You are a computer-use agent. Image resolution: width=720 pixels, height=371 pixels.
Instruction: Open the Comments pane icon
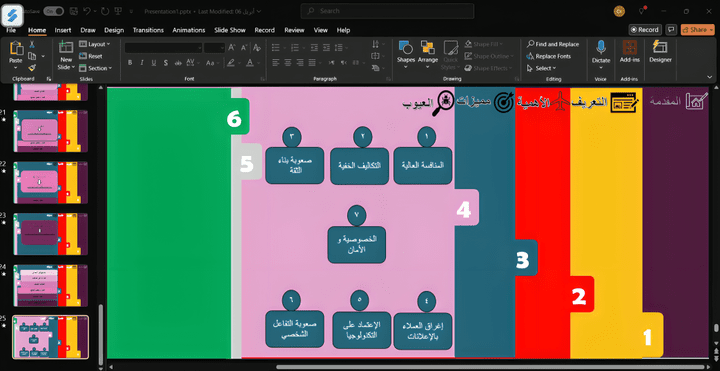pos(671,29)
